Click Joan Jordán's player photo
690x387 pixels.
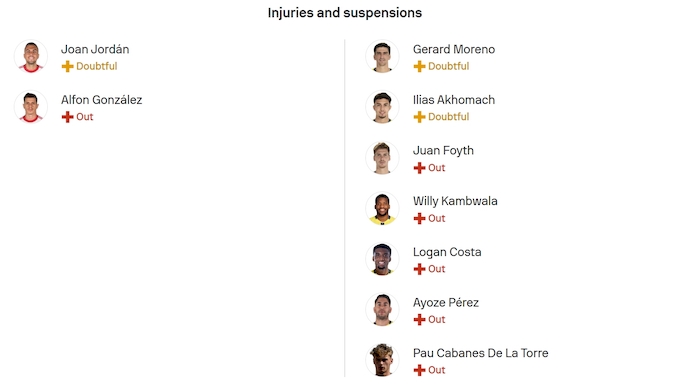(x=31, y=56)
